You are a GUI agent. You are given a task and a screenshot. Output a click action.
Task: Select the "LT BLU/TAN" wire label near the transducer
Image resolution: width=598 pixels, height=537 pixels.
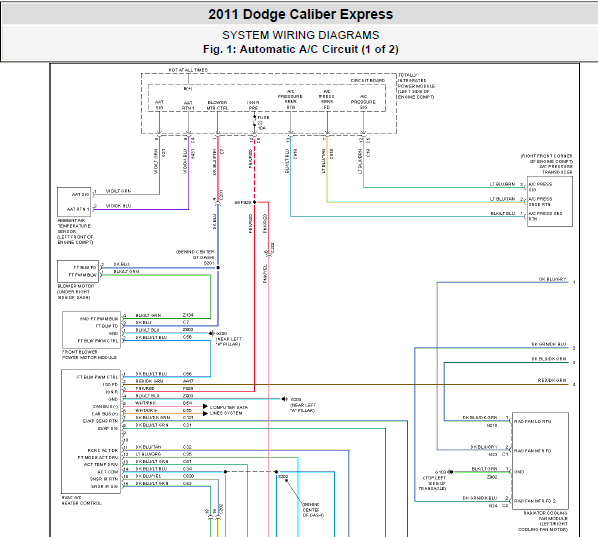(502, 199)
